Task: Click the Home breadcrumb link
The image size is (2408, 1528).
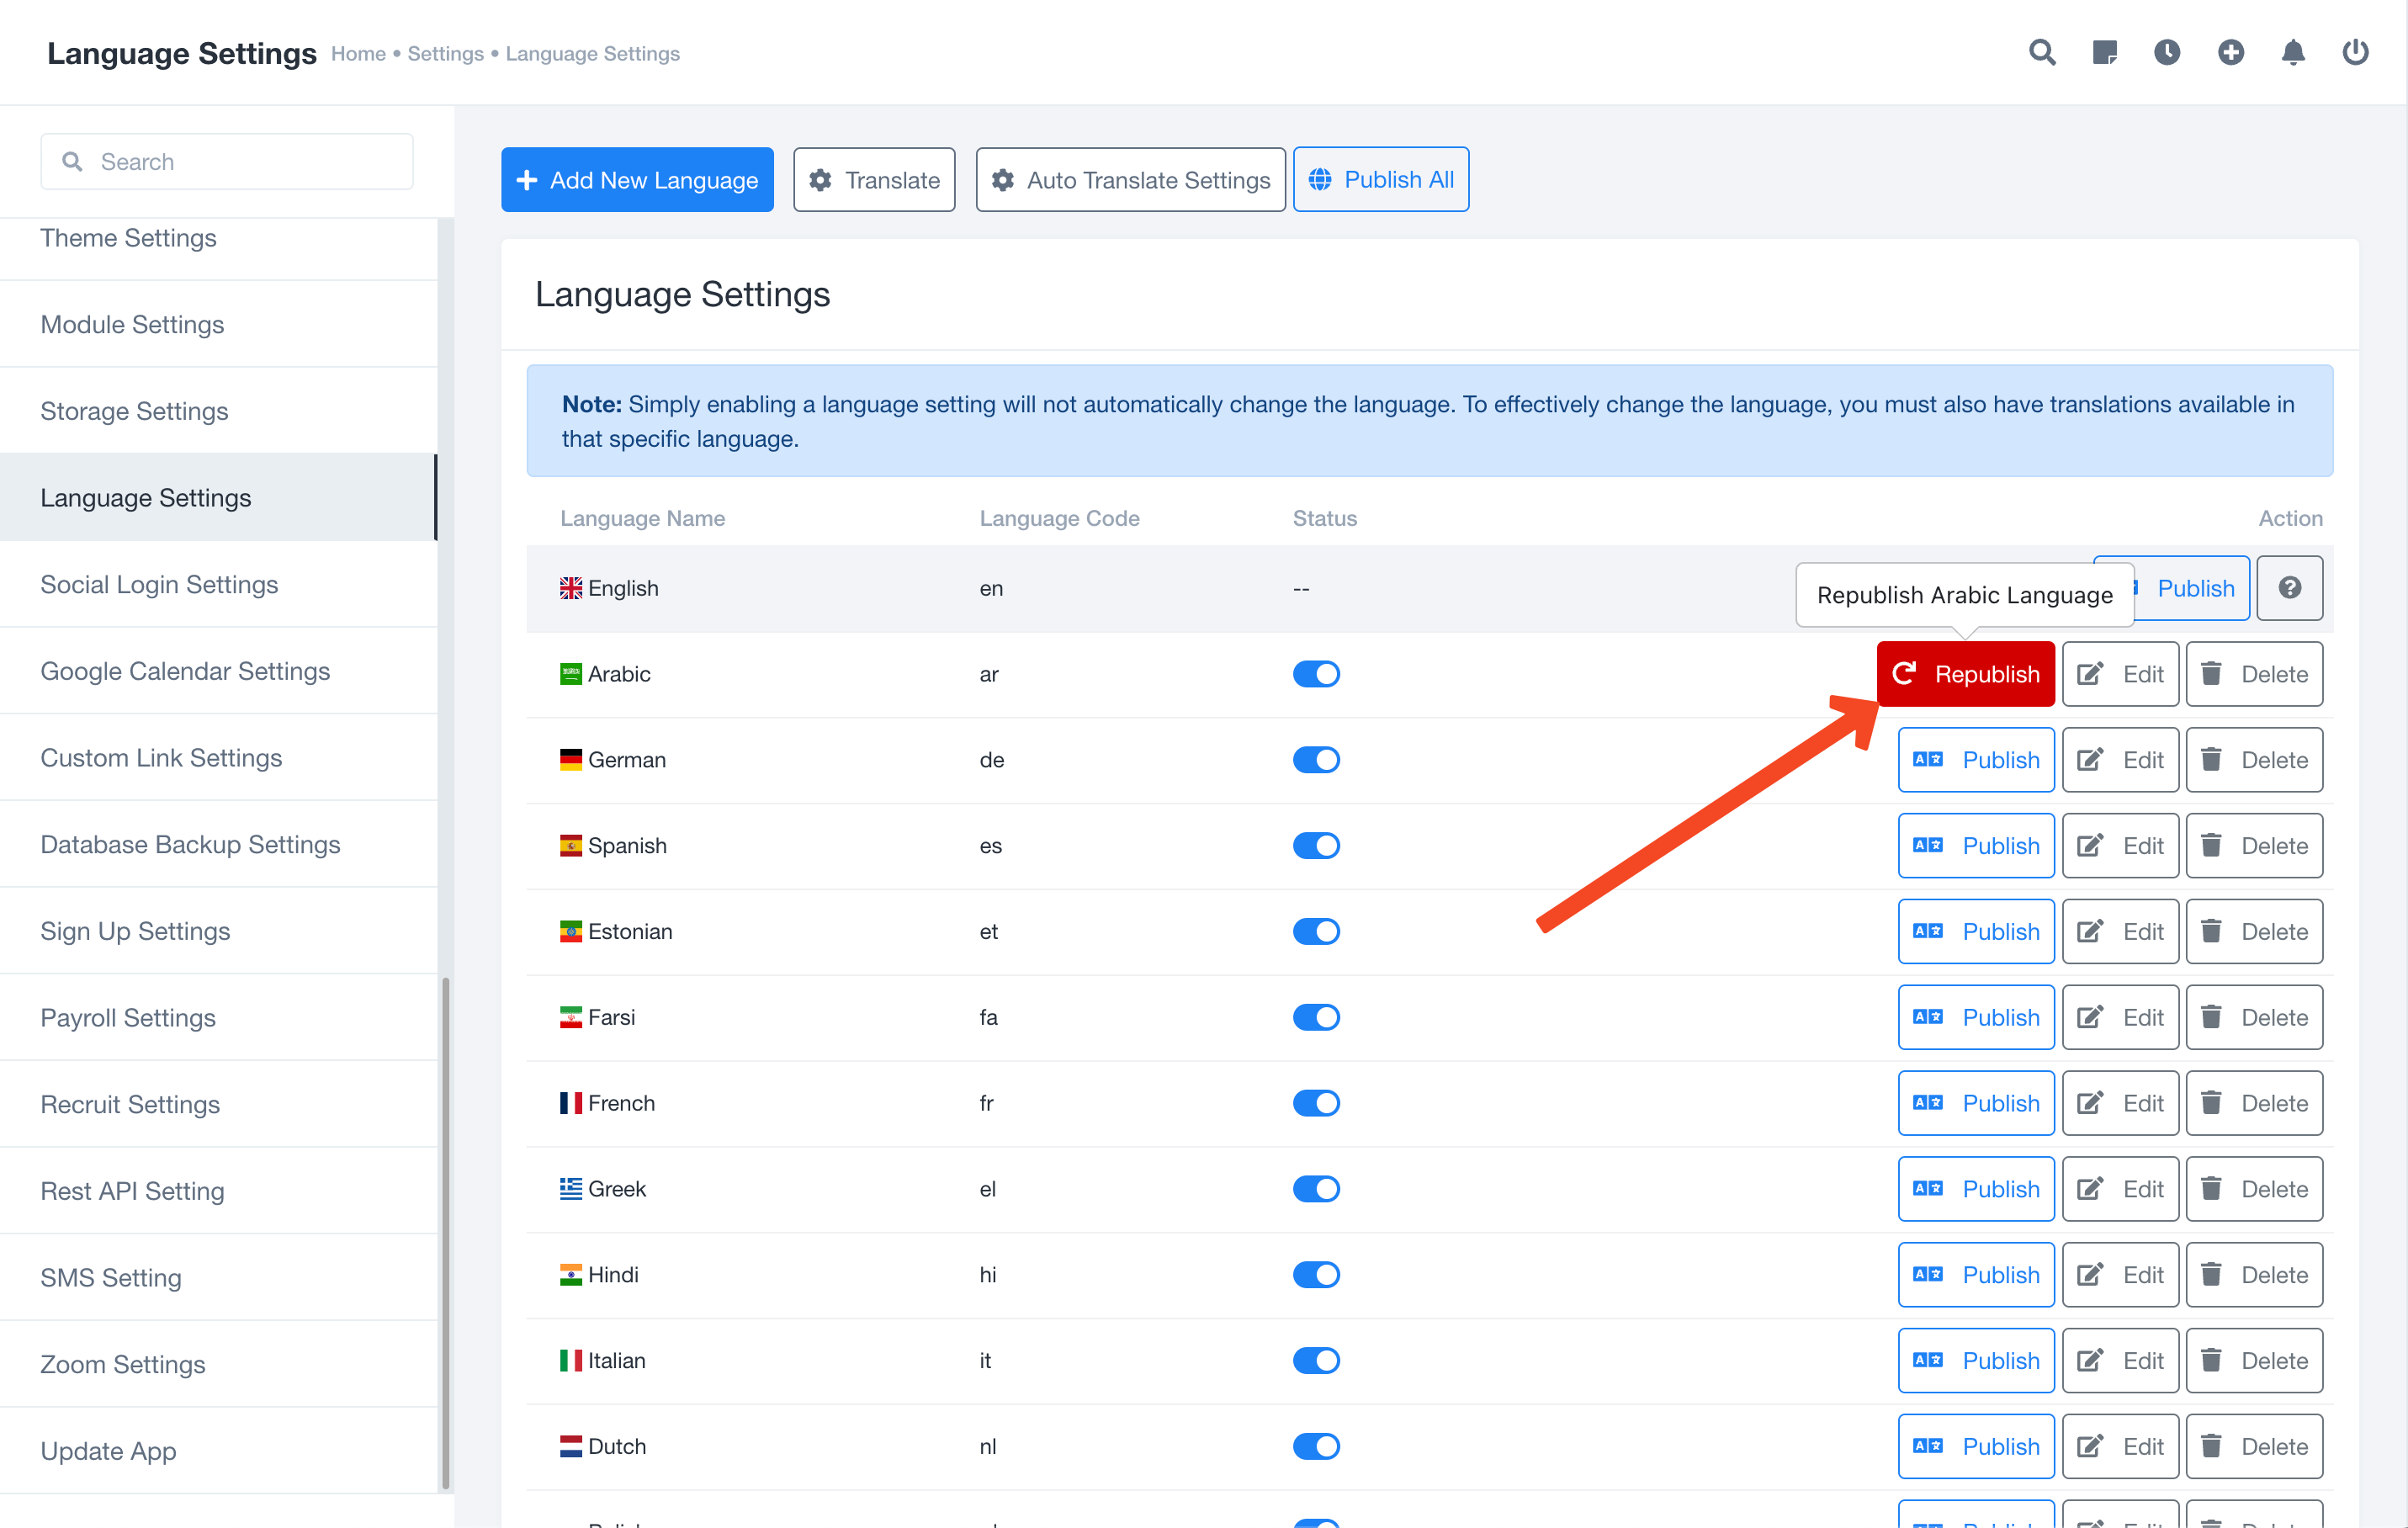Action: pos(358,54)
